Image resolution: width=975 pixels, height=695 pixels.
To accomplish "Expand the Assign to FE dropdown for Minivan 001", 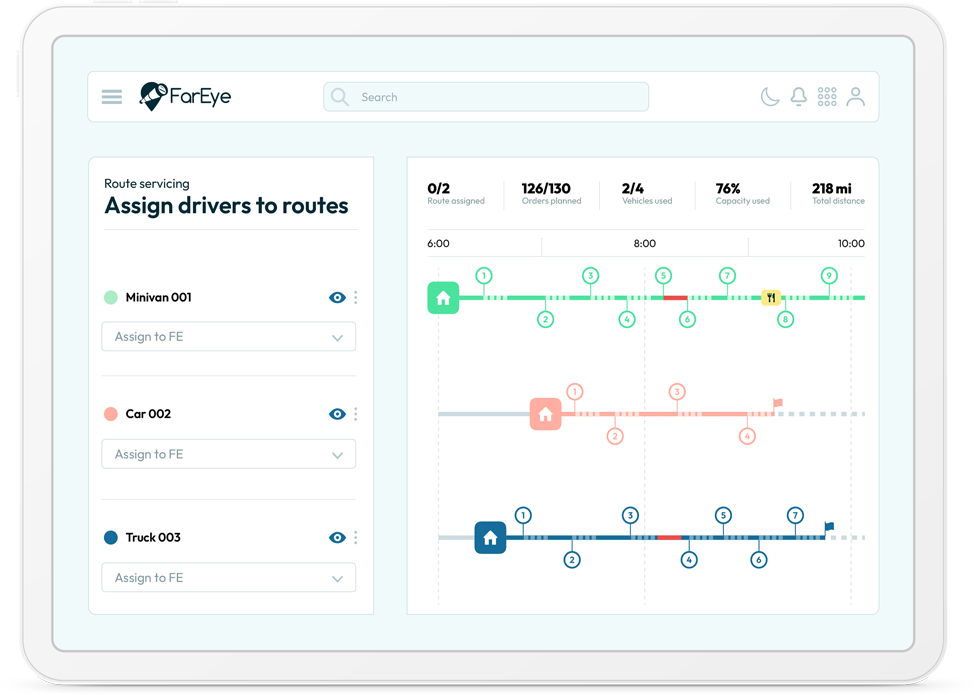I will coord(229,337).
